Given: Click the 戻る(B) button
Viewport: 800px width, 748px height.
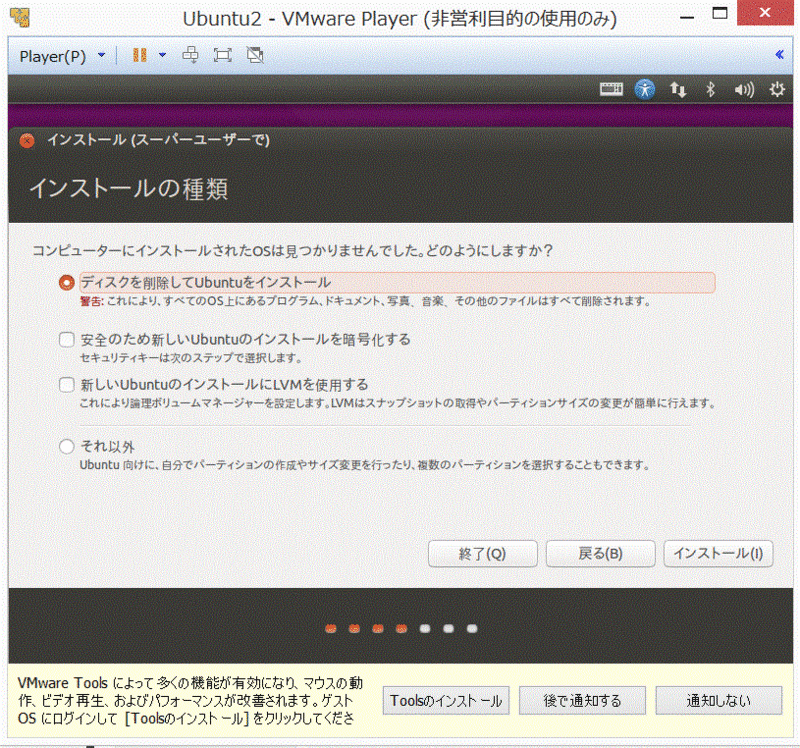Looking at the screenshot, I should pyautogui.click(x=600, y=553).
